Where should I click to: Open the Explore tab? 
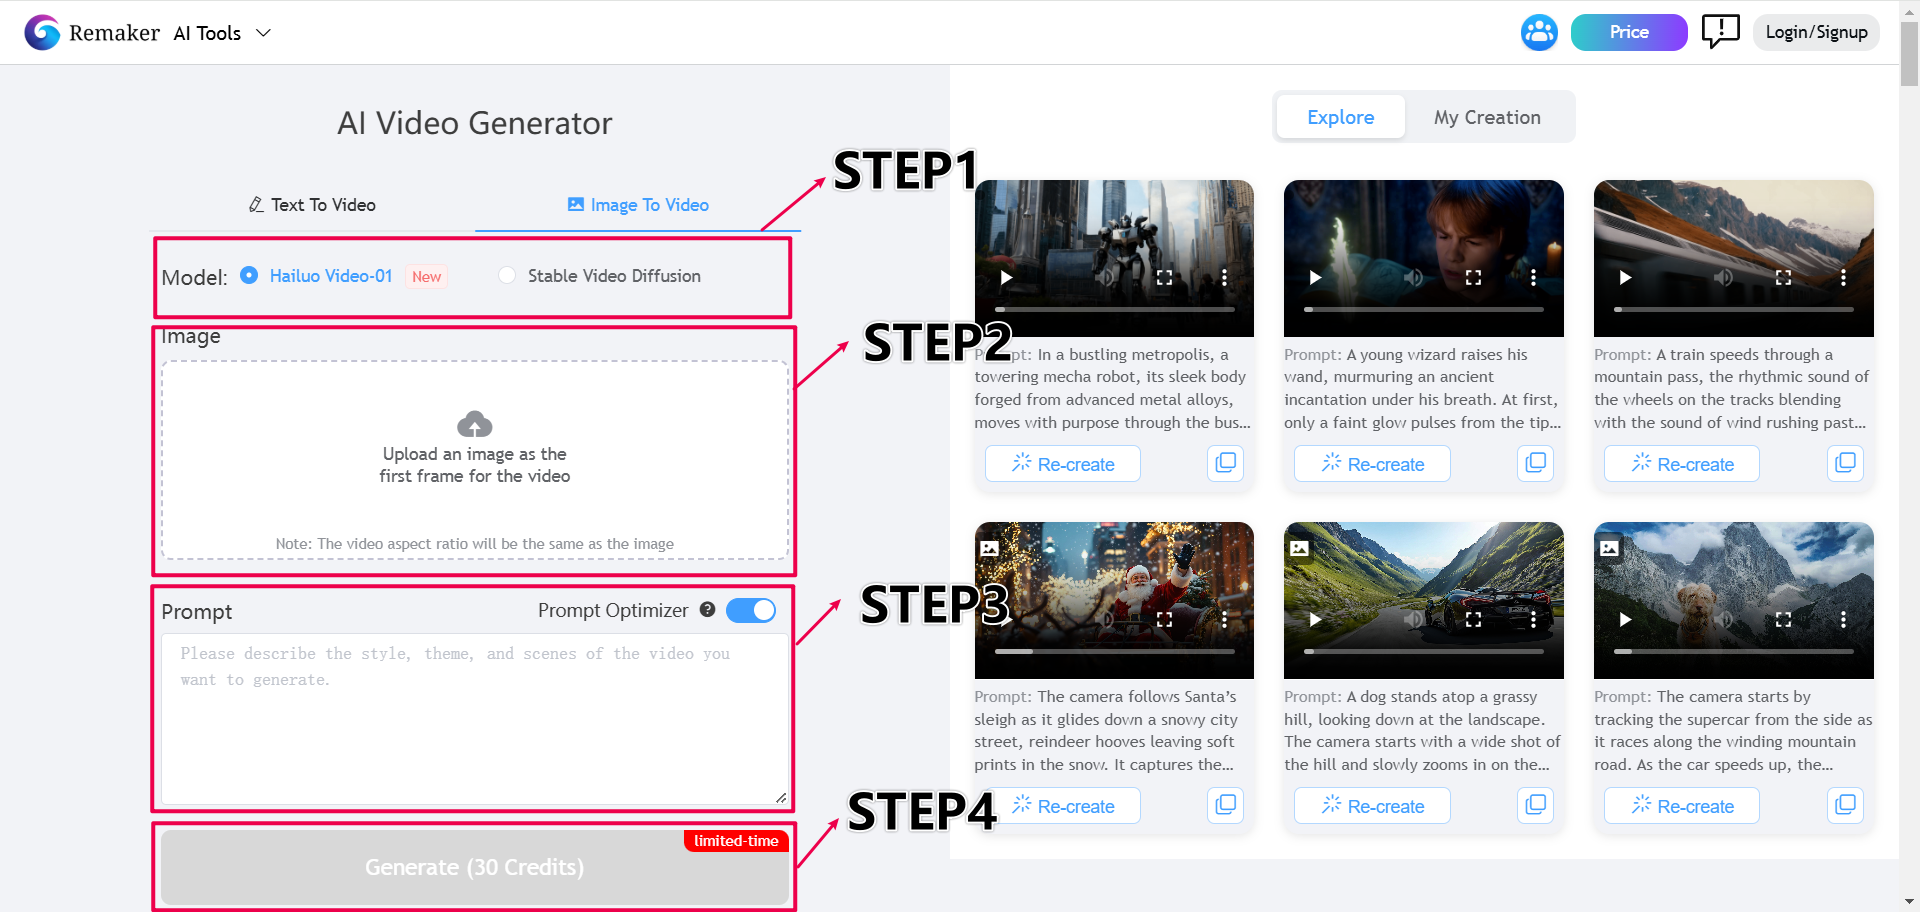click(x=1341, y=117)
